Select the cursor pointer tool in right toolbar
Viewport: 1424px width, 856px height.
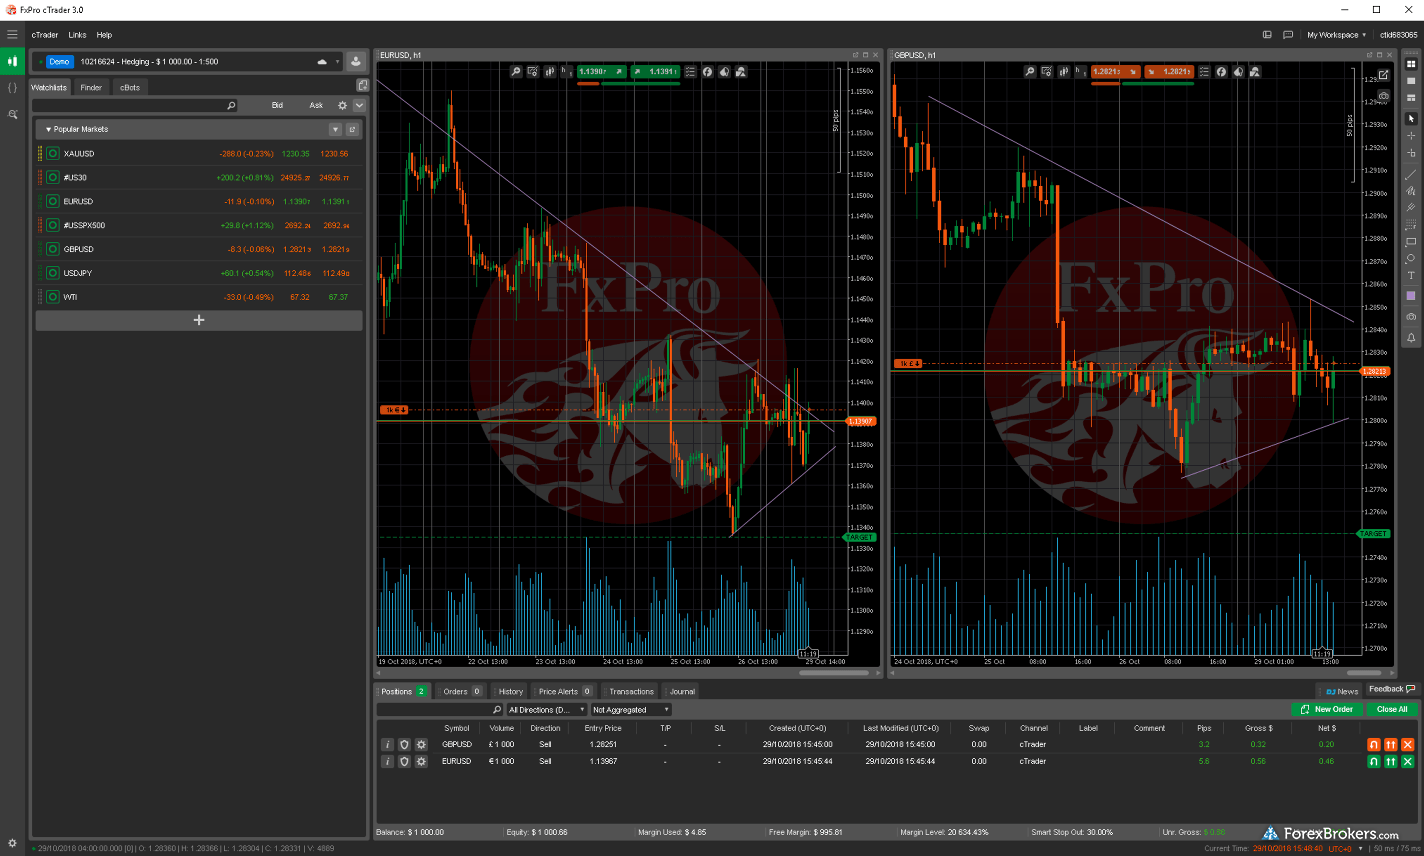(1411, 118)
